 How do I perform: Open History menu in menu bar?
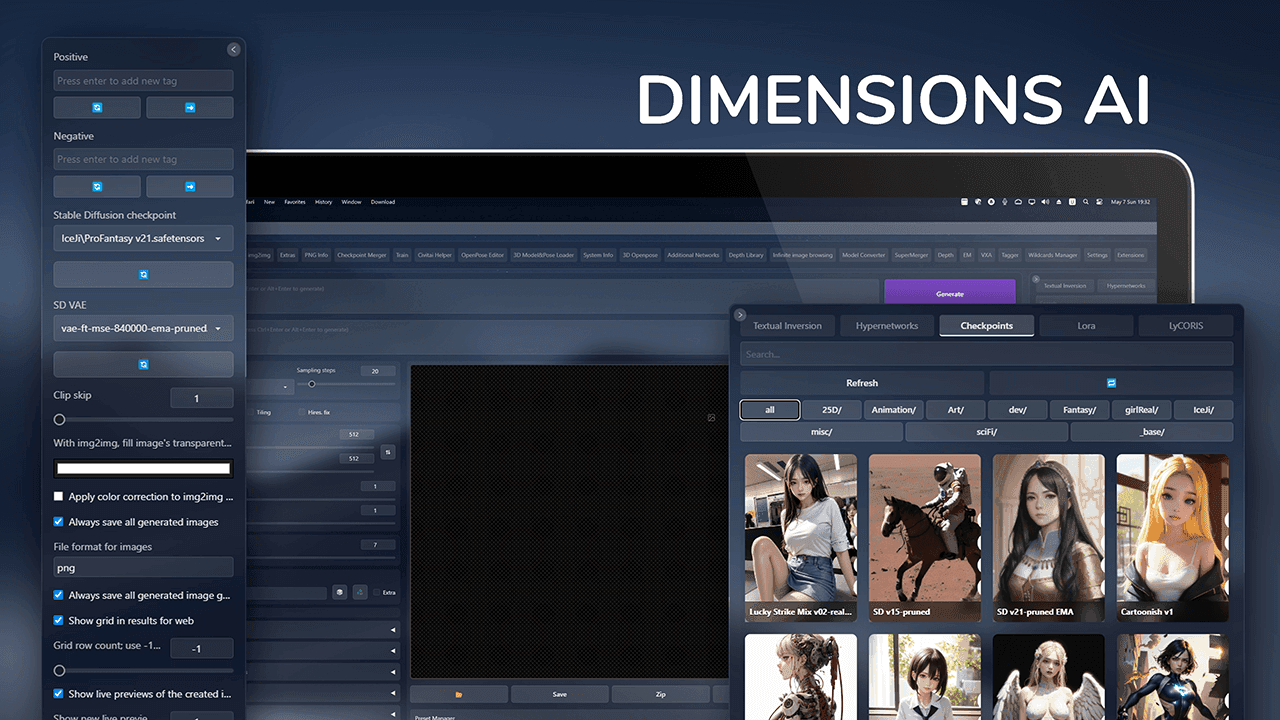323,202
